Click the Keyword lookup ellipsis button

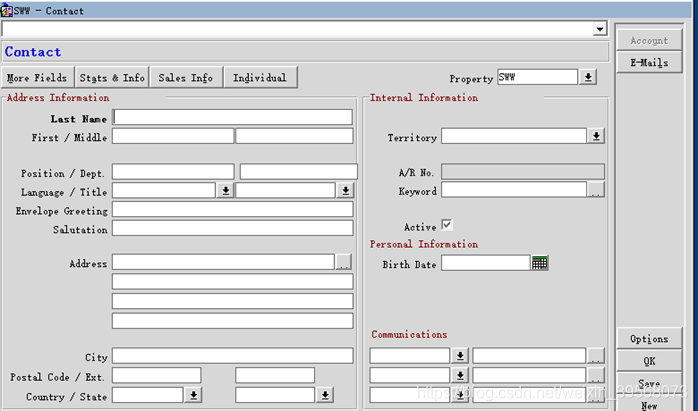(x=596, y=190)
